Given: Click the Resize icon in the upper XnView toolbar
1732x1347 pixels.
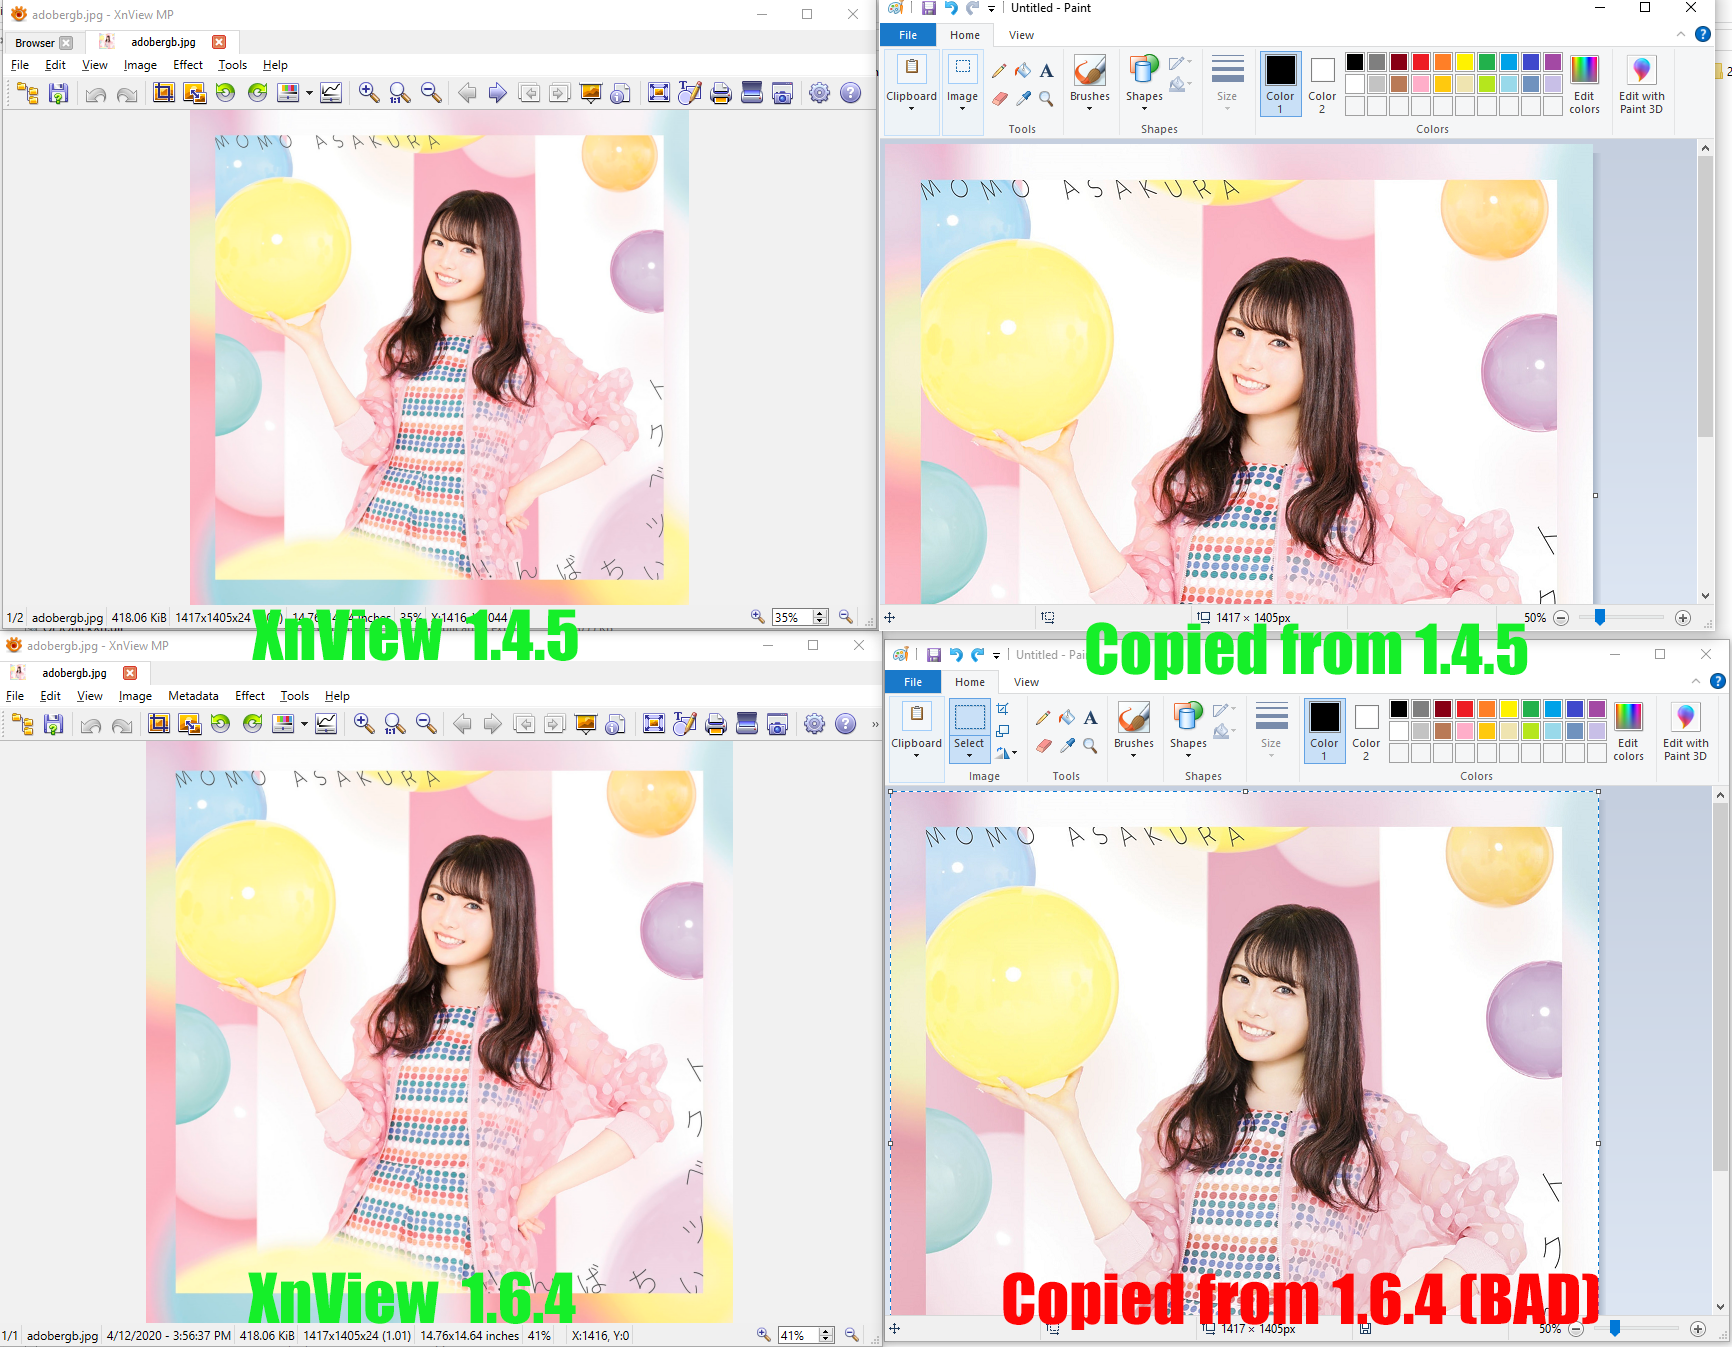Looking at the screenshot, I should 195,93.
